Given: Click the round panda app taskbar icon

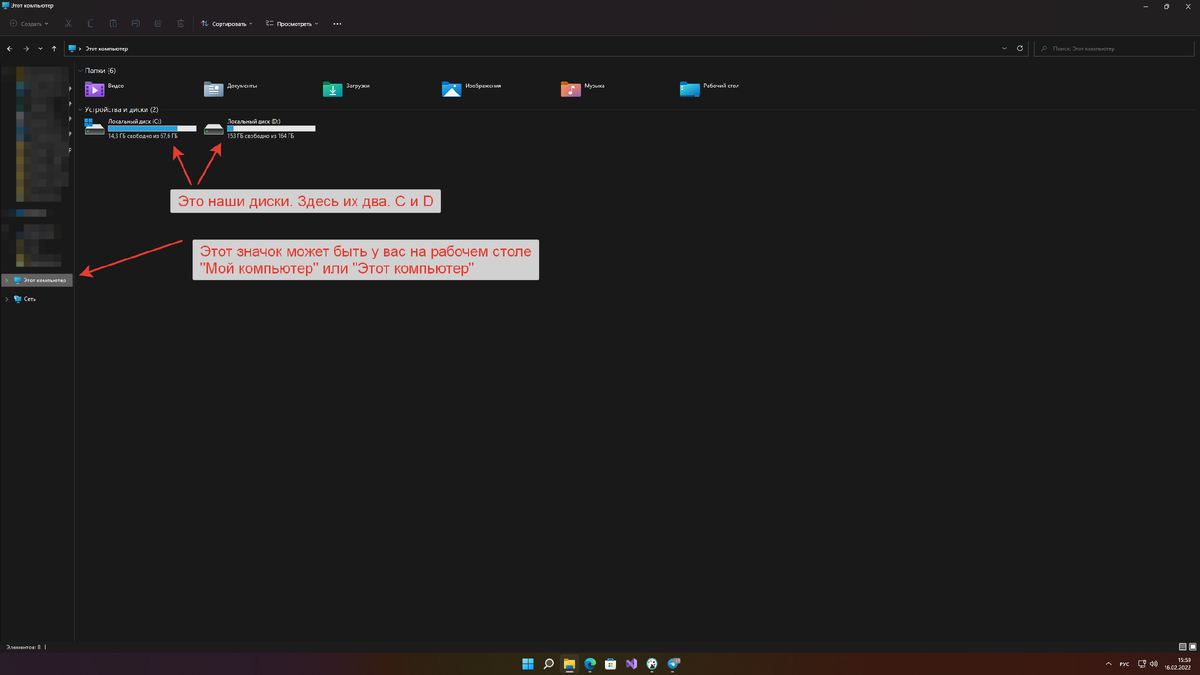Looking at the screenshot, I should (652, 664).
